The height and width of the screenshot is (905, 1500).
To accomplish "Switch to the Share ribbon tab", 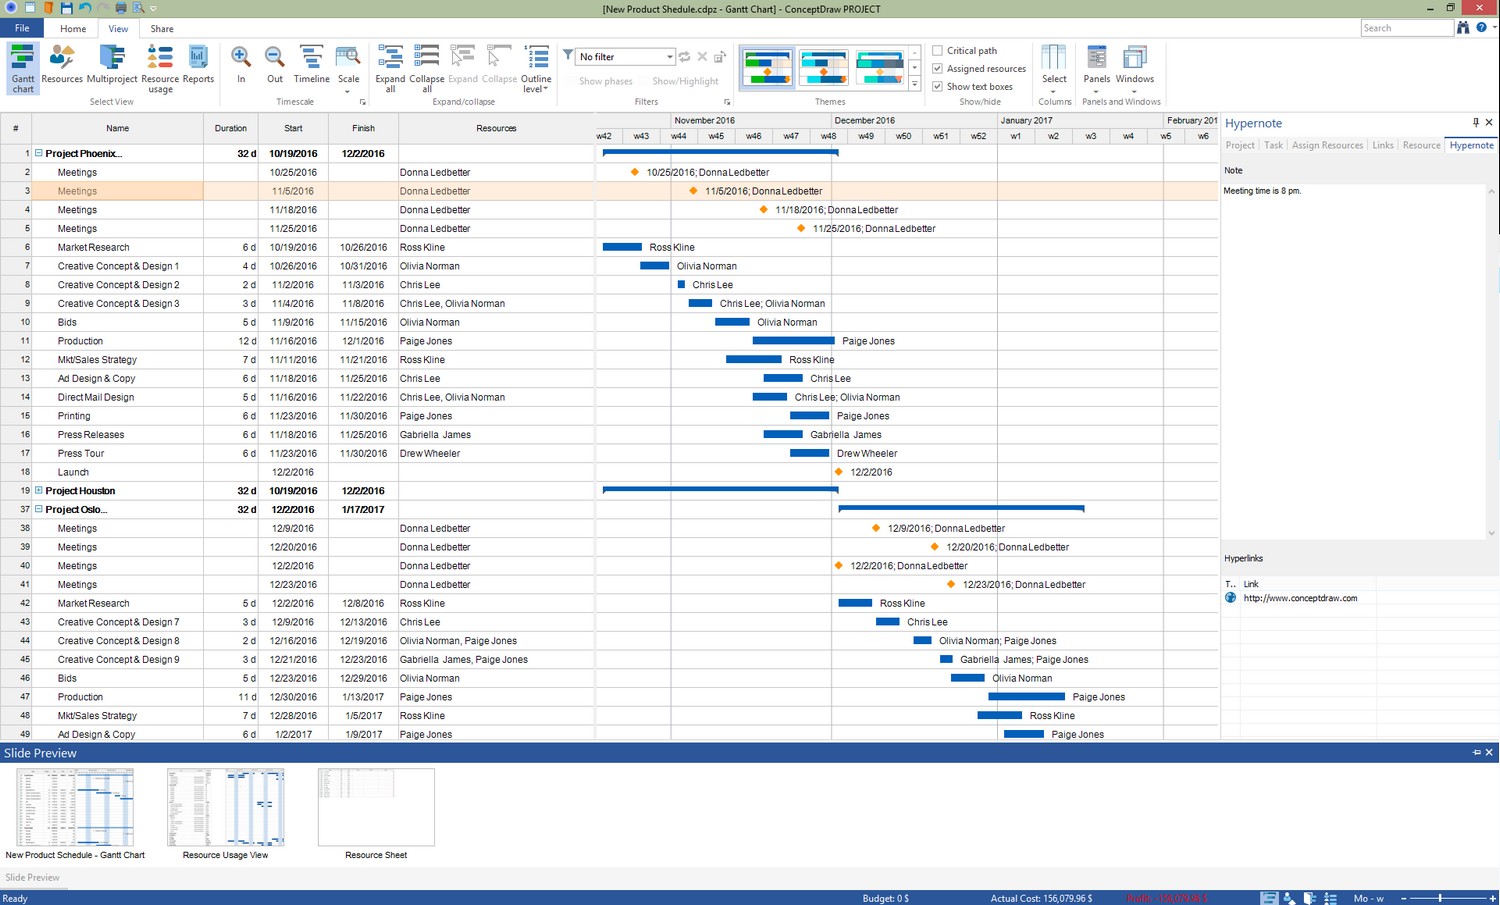I will pyautogui.click(x=162, y=28).
